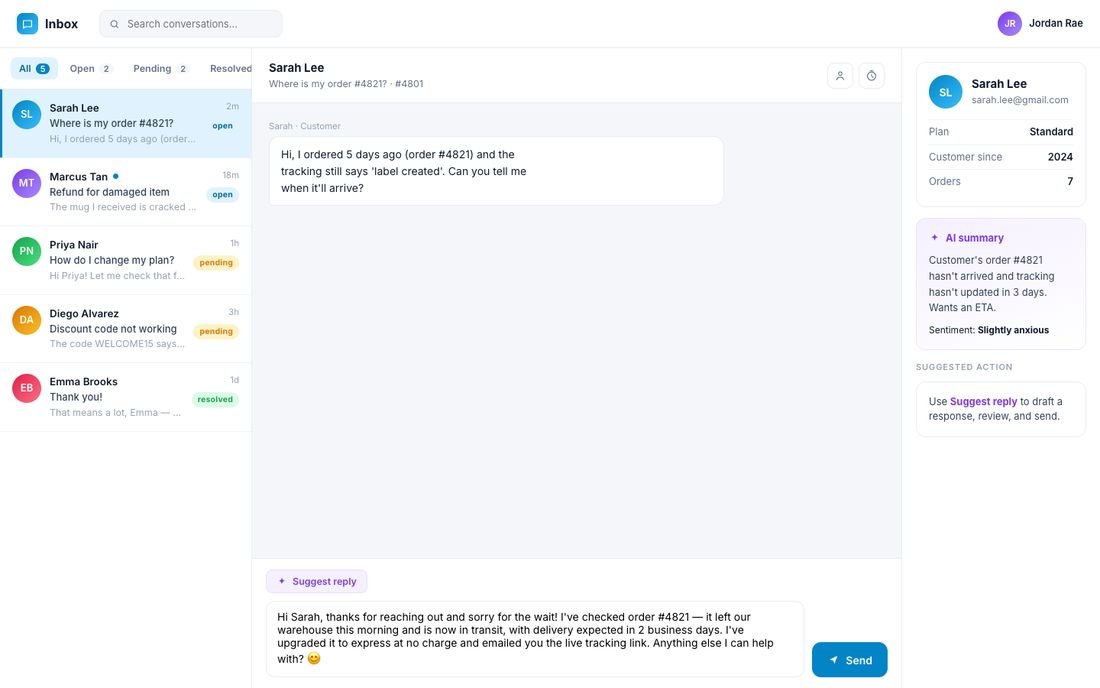The width and height of the screenshot is (1100, 688).
Task: Switch to the Pending tab
Action: click(x=160, y=69)
